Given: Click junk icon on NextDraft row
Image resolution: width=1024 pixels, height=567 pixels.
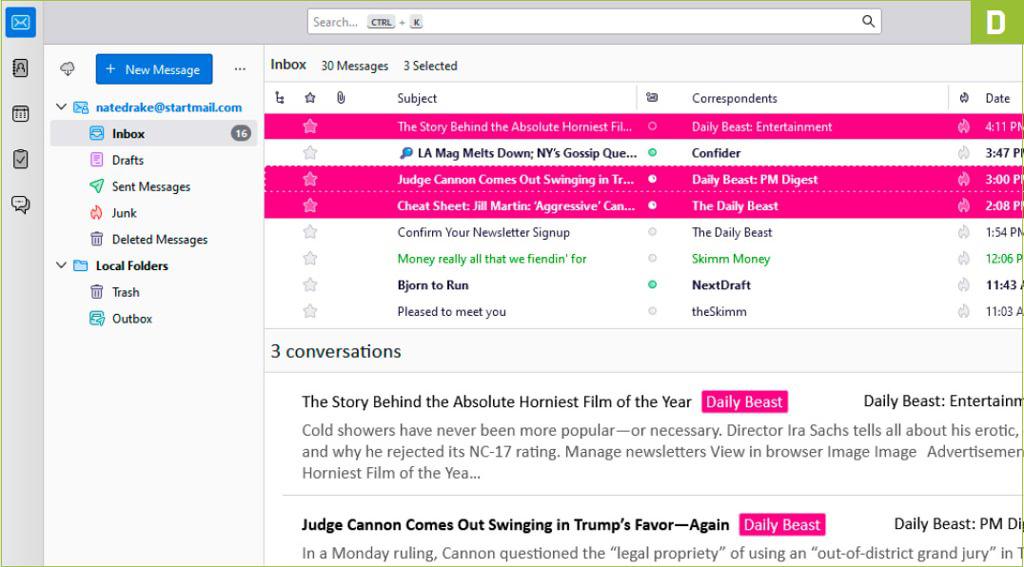Looking at the screenshot, I should tap(964, 285).
